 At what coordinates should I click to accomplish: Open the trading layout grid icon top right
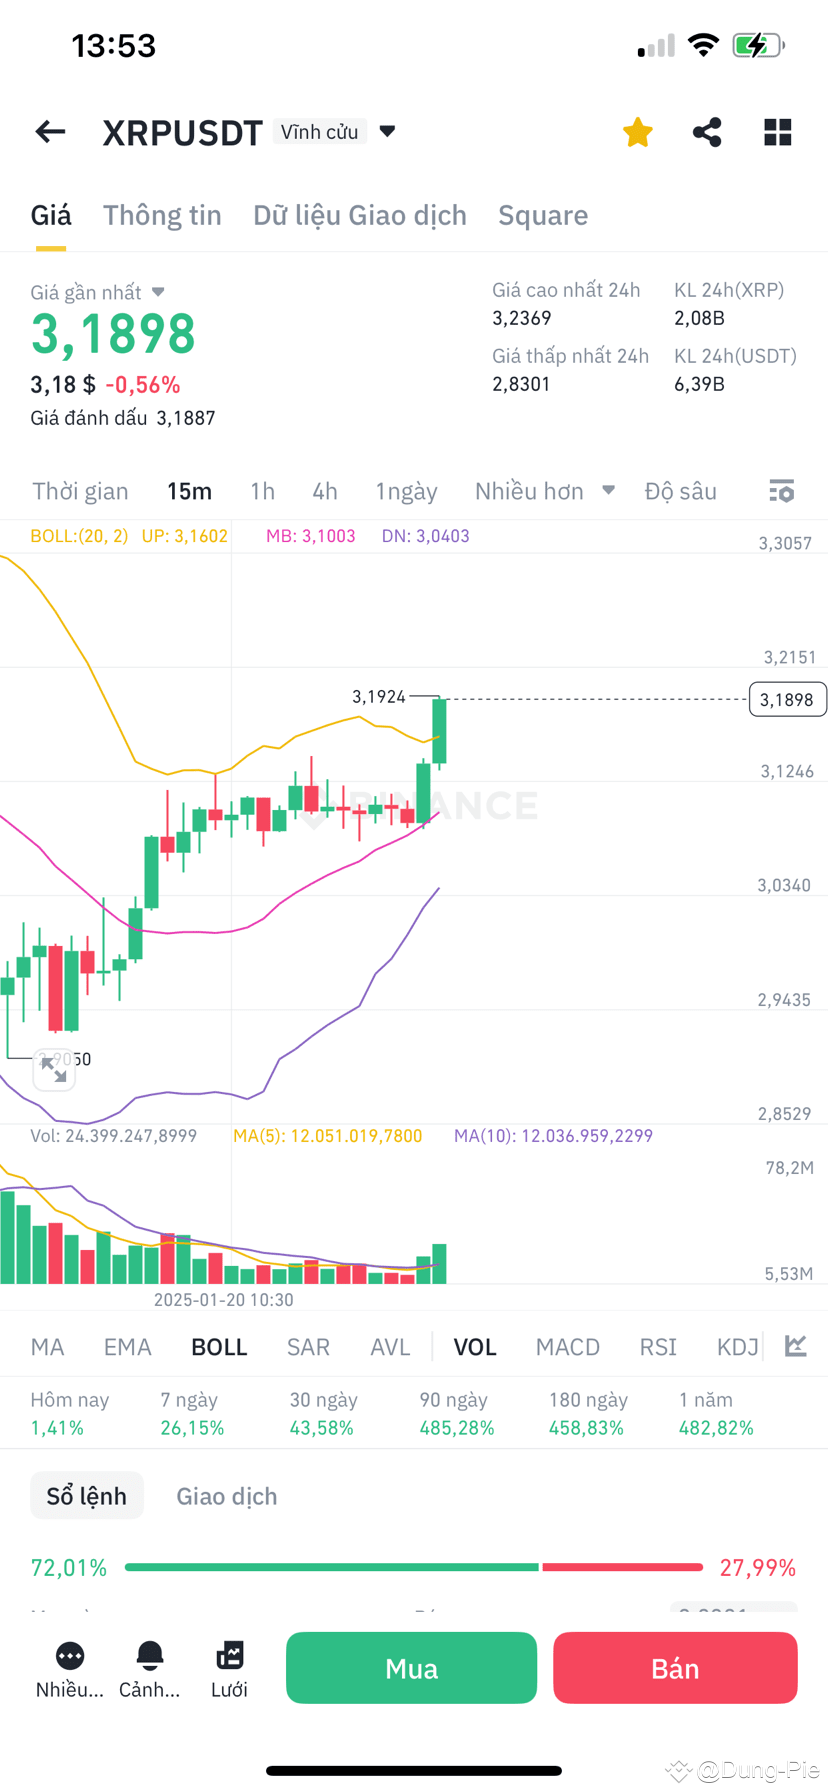pyautogui.click(x=777, y=131)
